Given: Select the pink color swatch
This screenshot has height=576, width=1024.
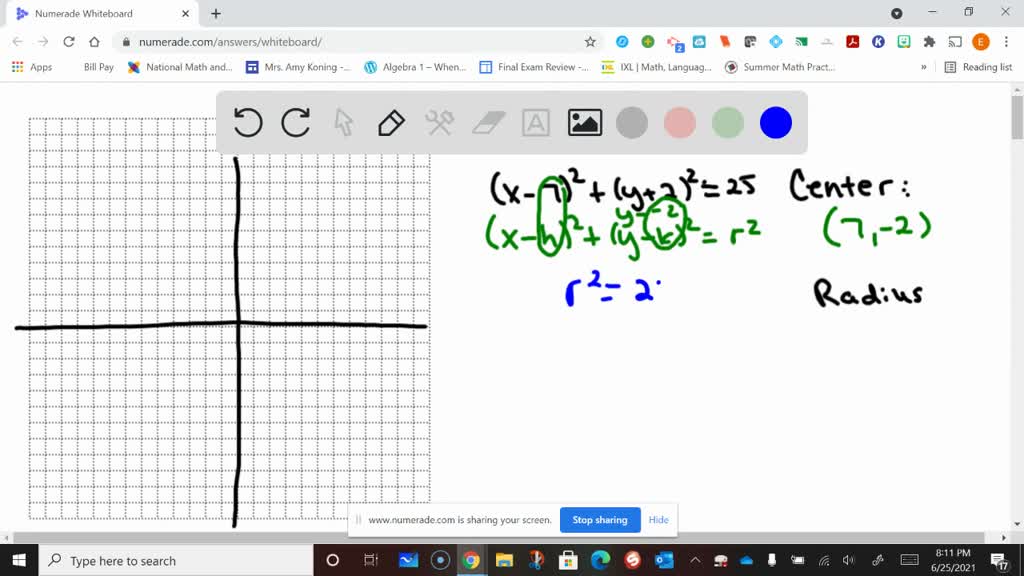Looking at the screenshot, I should coord(679,122).
